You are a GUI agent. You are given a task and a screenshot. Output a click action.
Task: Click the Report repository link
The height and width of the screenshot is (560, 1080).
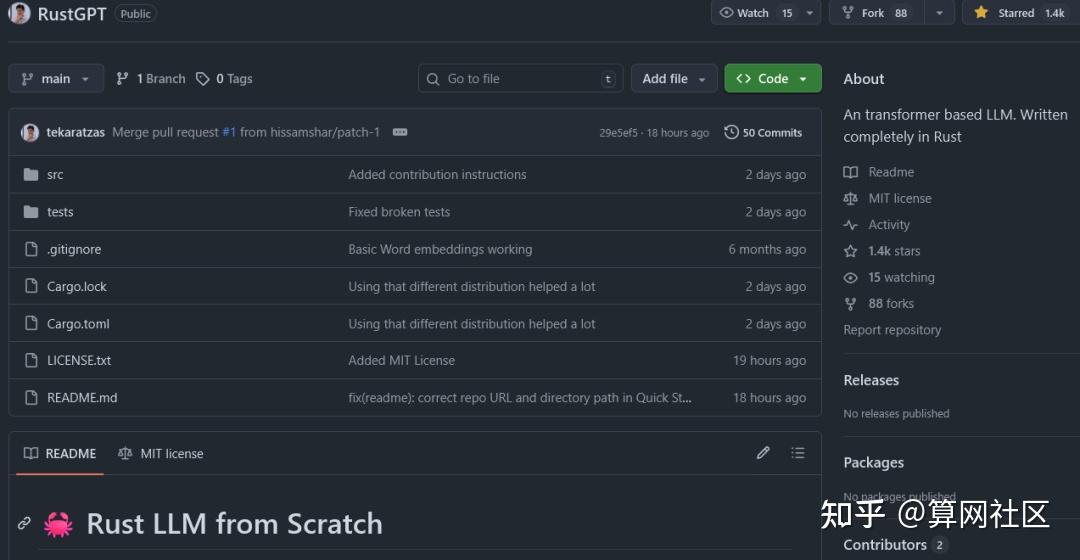[892, 330]
